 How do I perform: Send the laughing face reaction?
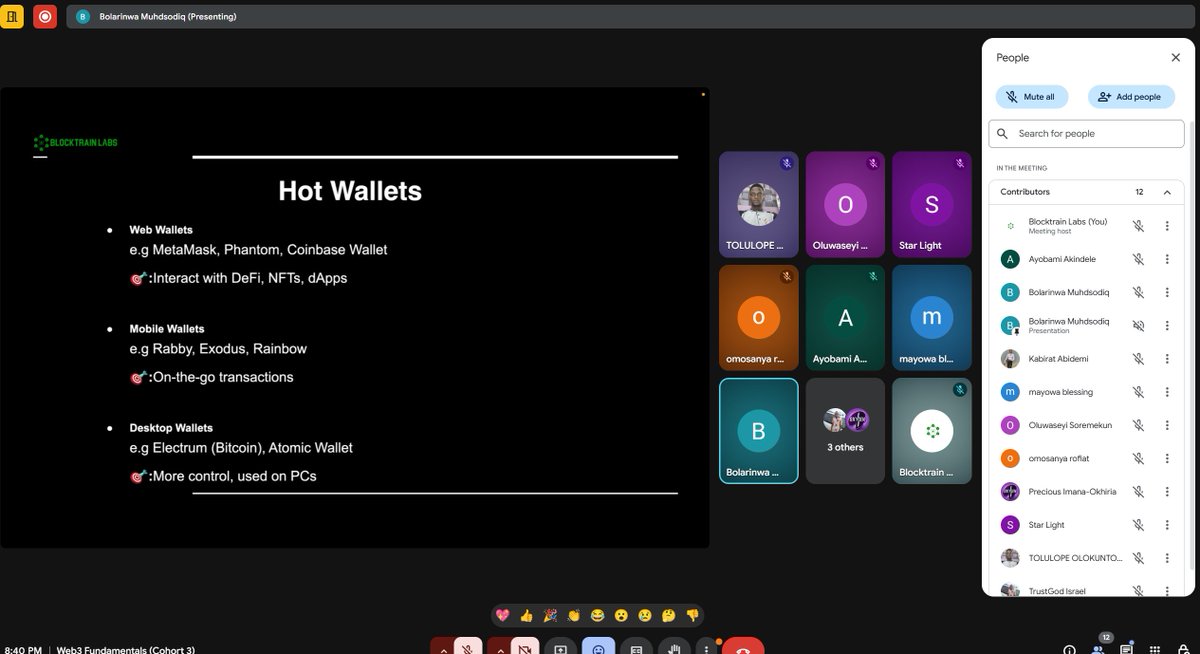(598, 615)
